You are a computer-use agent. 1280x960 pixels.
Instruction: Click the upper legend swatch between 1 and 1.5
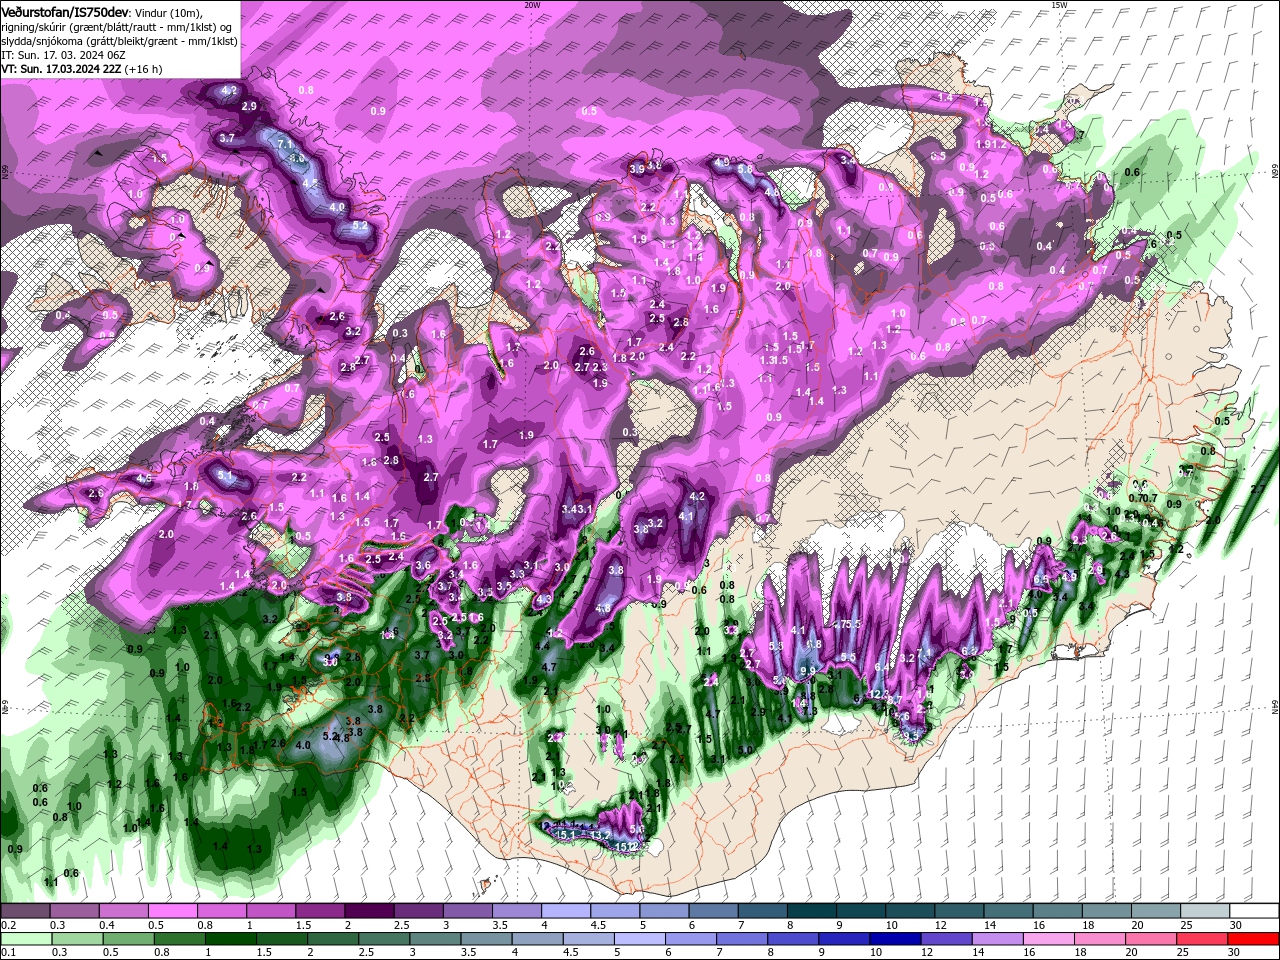click(270, 911)
